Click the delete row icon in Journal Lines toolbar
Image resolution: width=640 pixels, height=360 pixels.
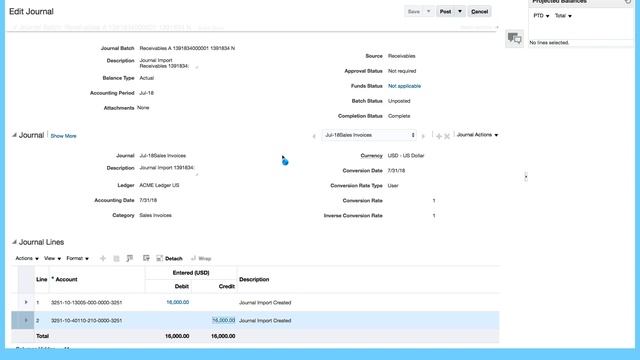tap(116, 258)
